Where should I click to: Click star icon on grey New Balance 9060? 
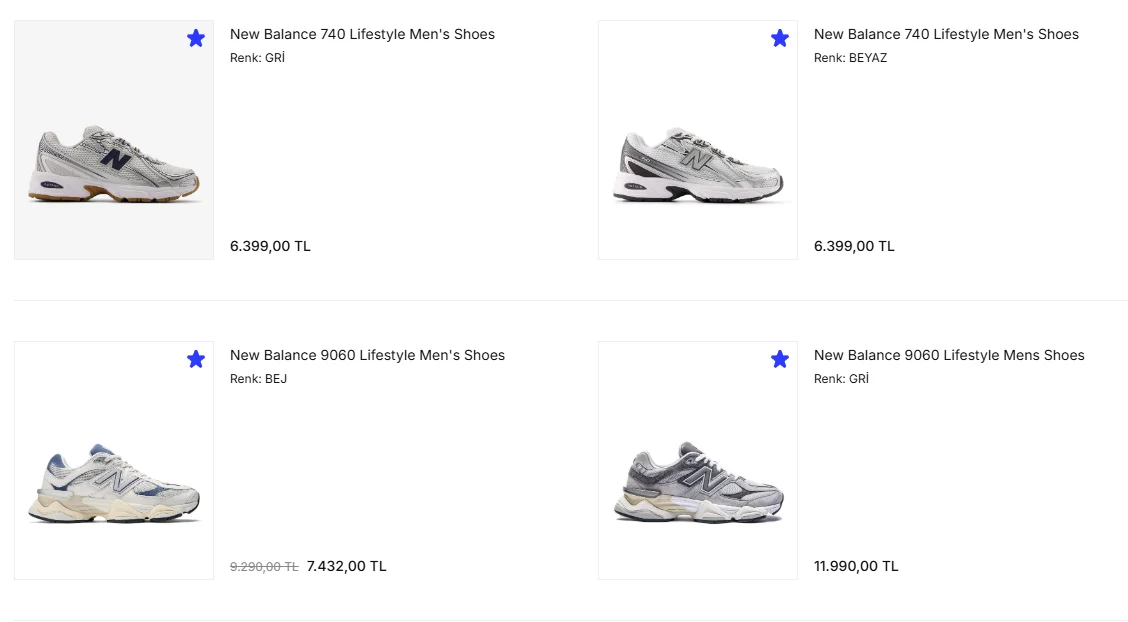click(x=780, y=359)
